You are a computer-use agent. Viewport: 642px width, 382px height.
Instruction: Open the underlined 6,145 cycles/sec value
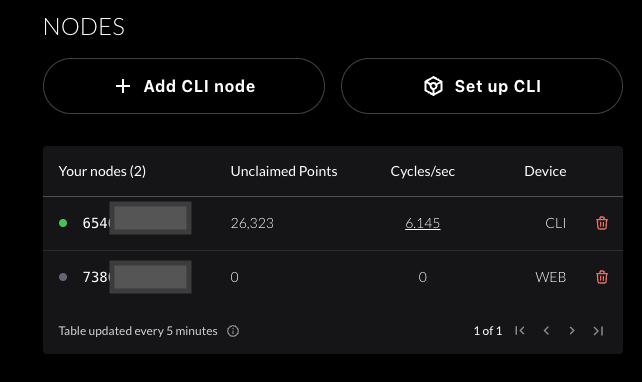pyautogui.click(x=423, y=223)
